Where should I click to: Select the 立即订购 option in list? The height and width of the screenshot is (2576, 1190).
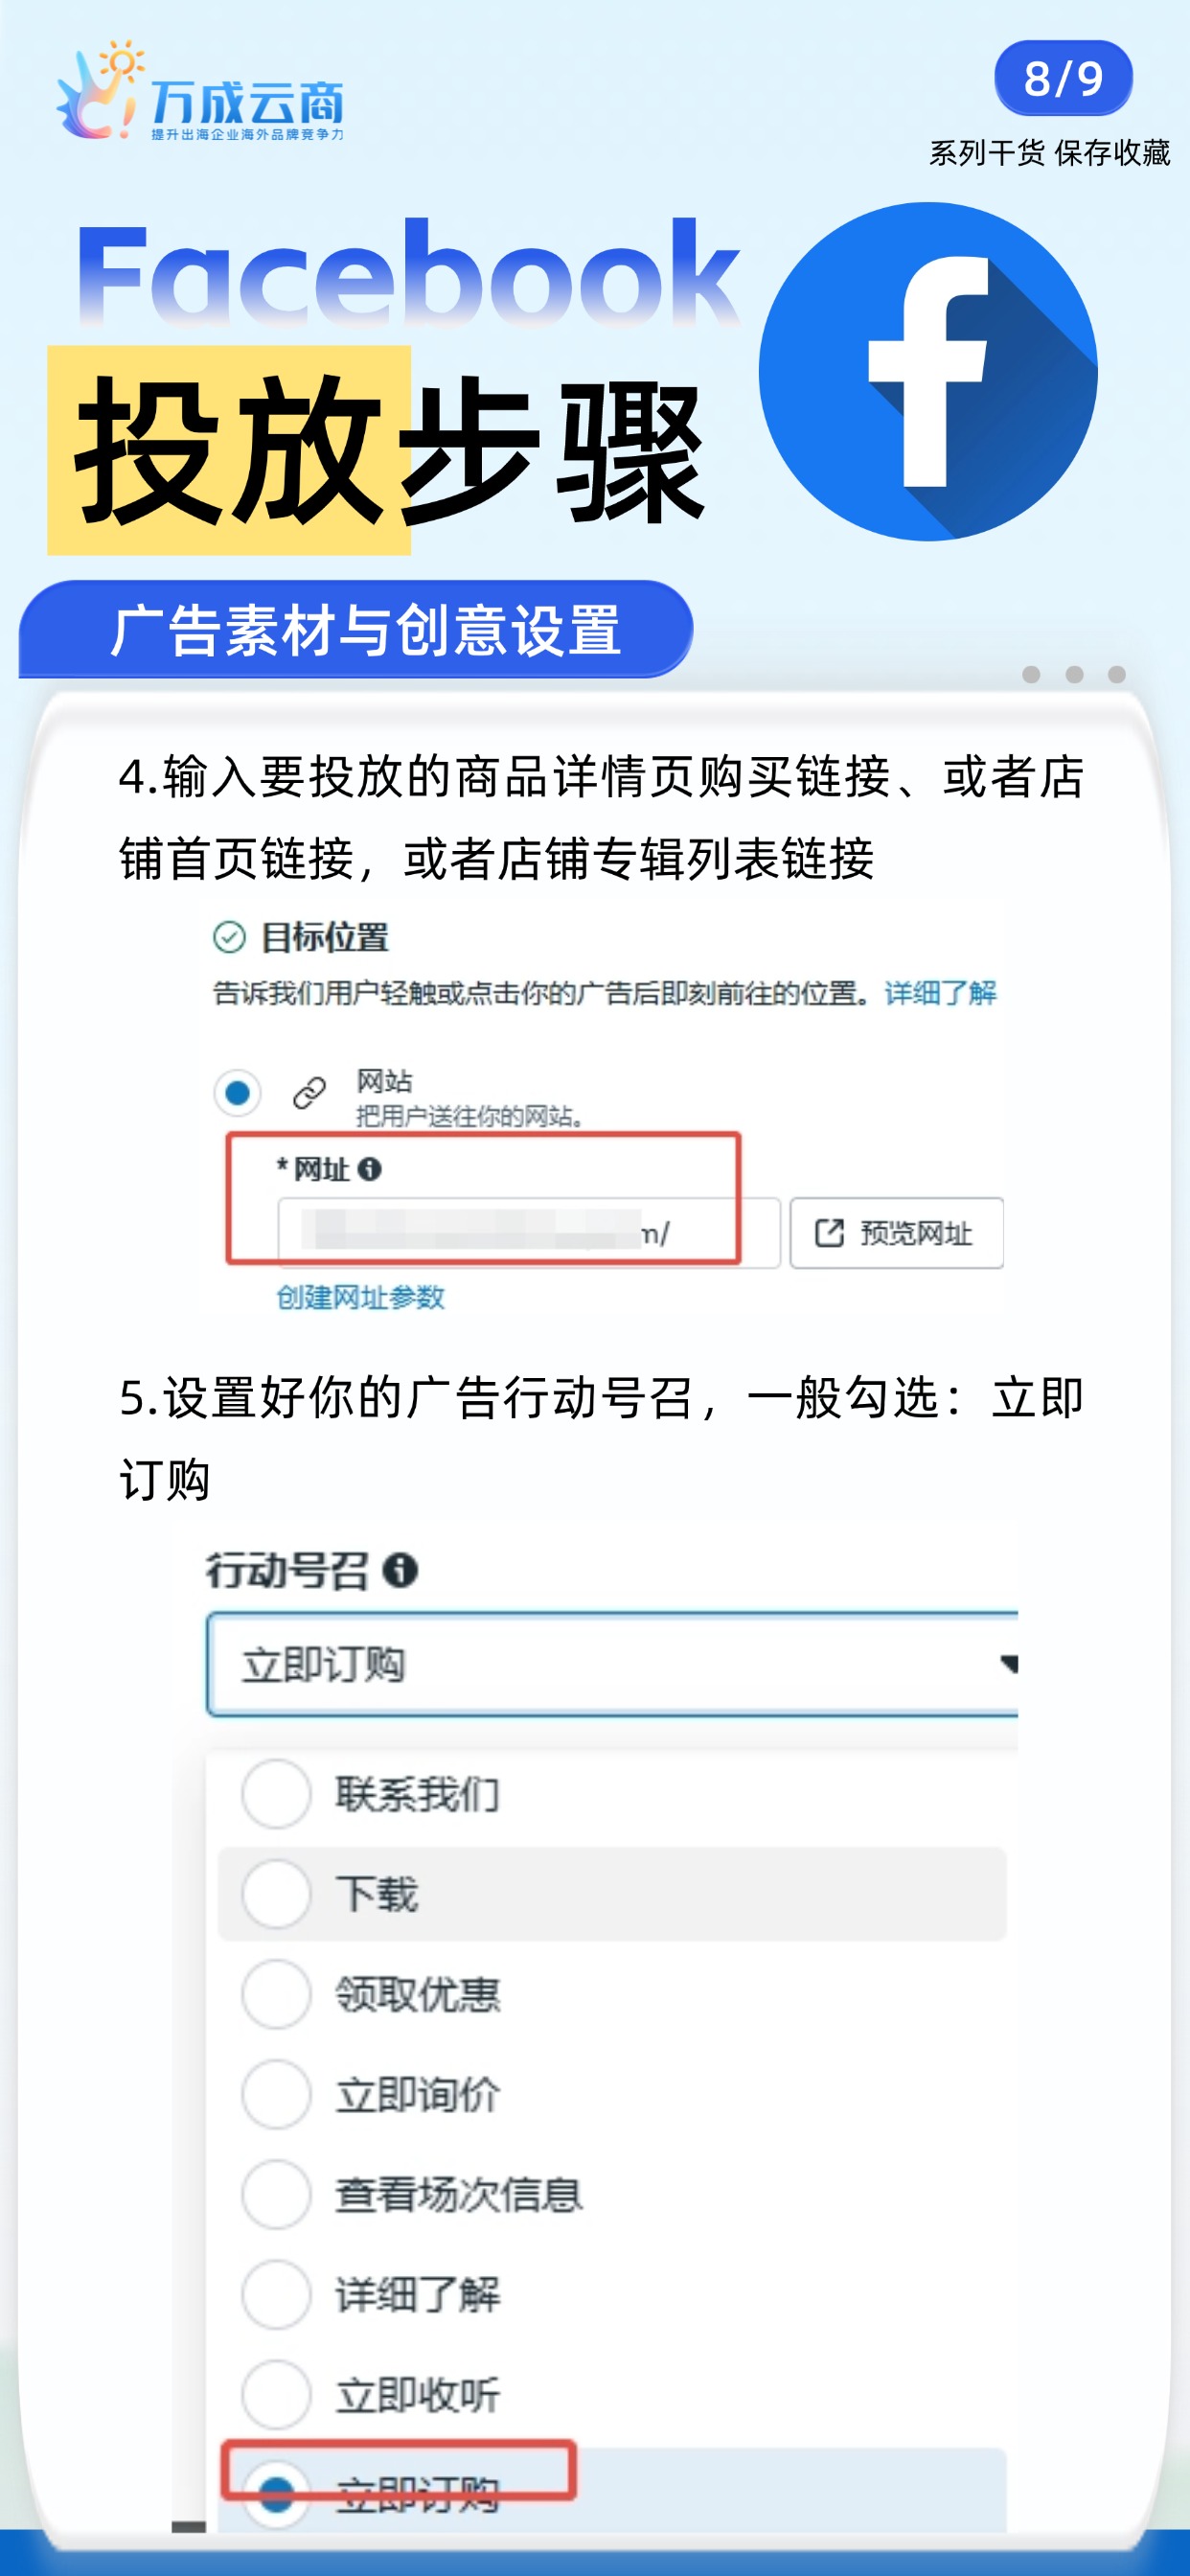pos(612,2489)
